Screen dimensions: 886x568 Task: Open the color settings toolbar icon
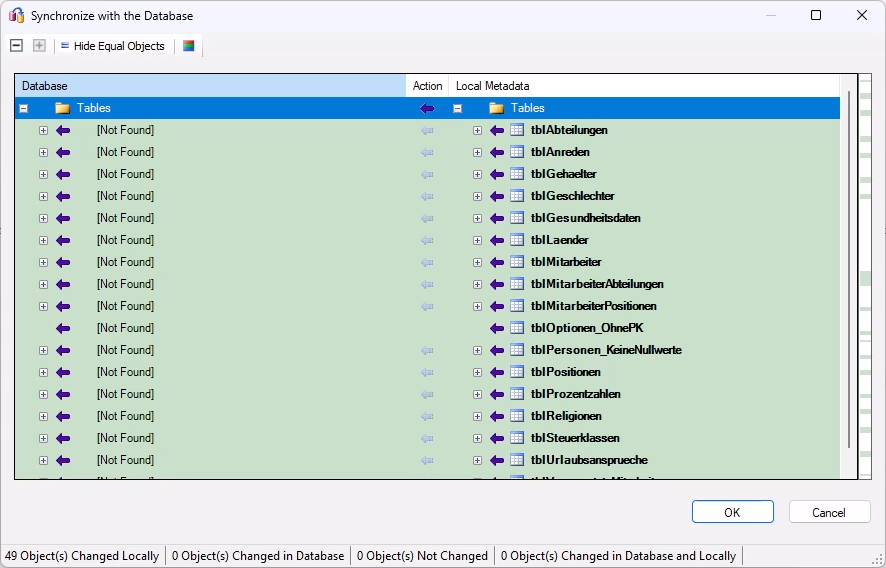[189, 46]
